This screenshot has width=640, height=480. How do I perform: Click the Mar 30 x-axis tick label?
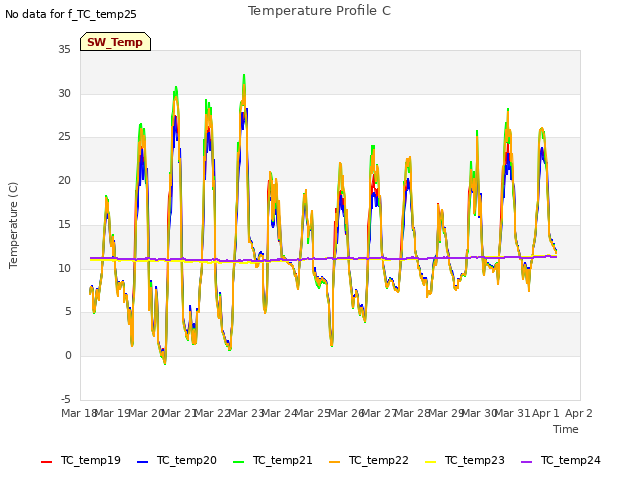click(479, 413)
